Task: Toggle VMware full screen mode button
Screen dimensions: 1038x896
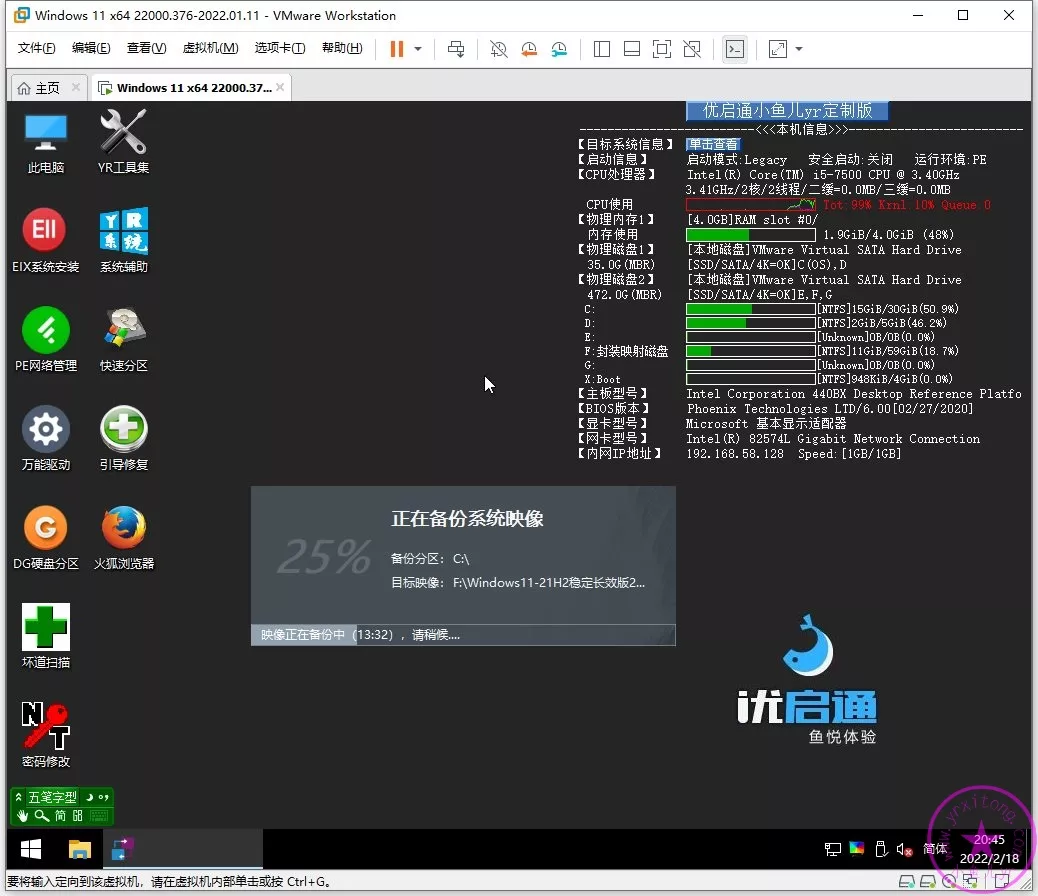Action: [x=661, y=49]
